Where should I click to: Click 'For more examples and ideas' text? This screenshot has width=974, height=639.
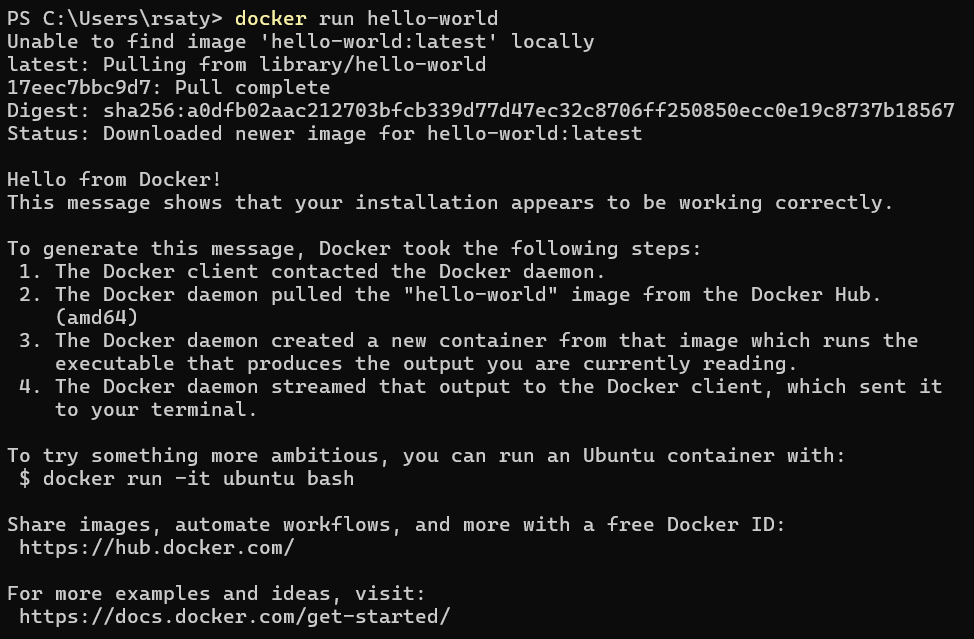coord(216,594)
